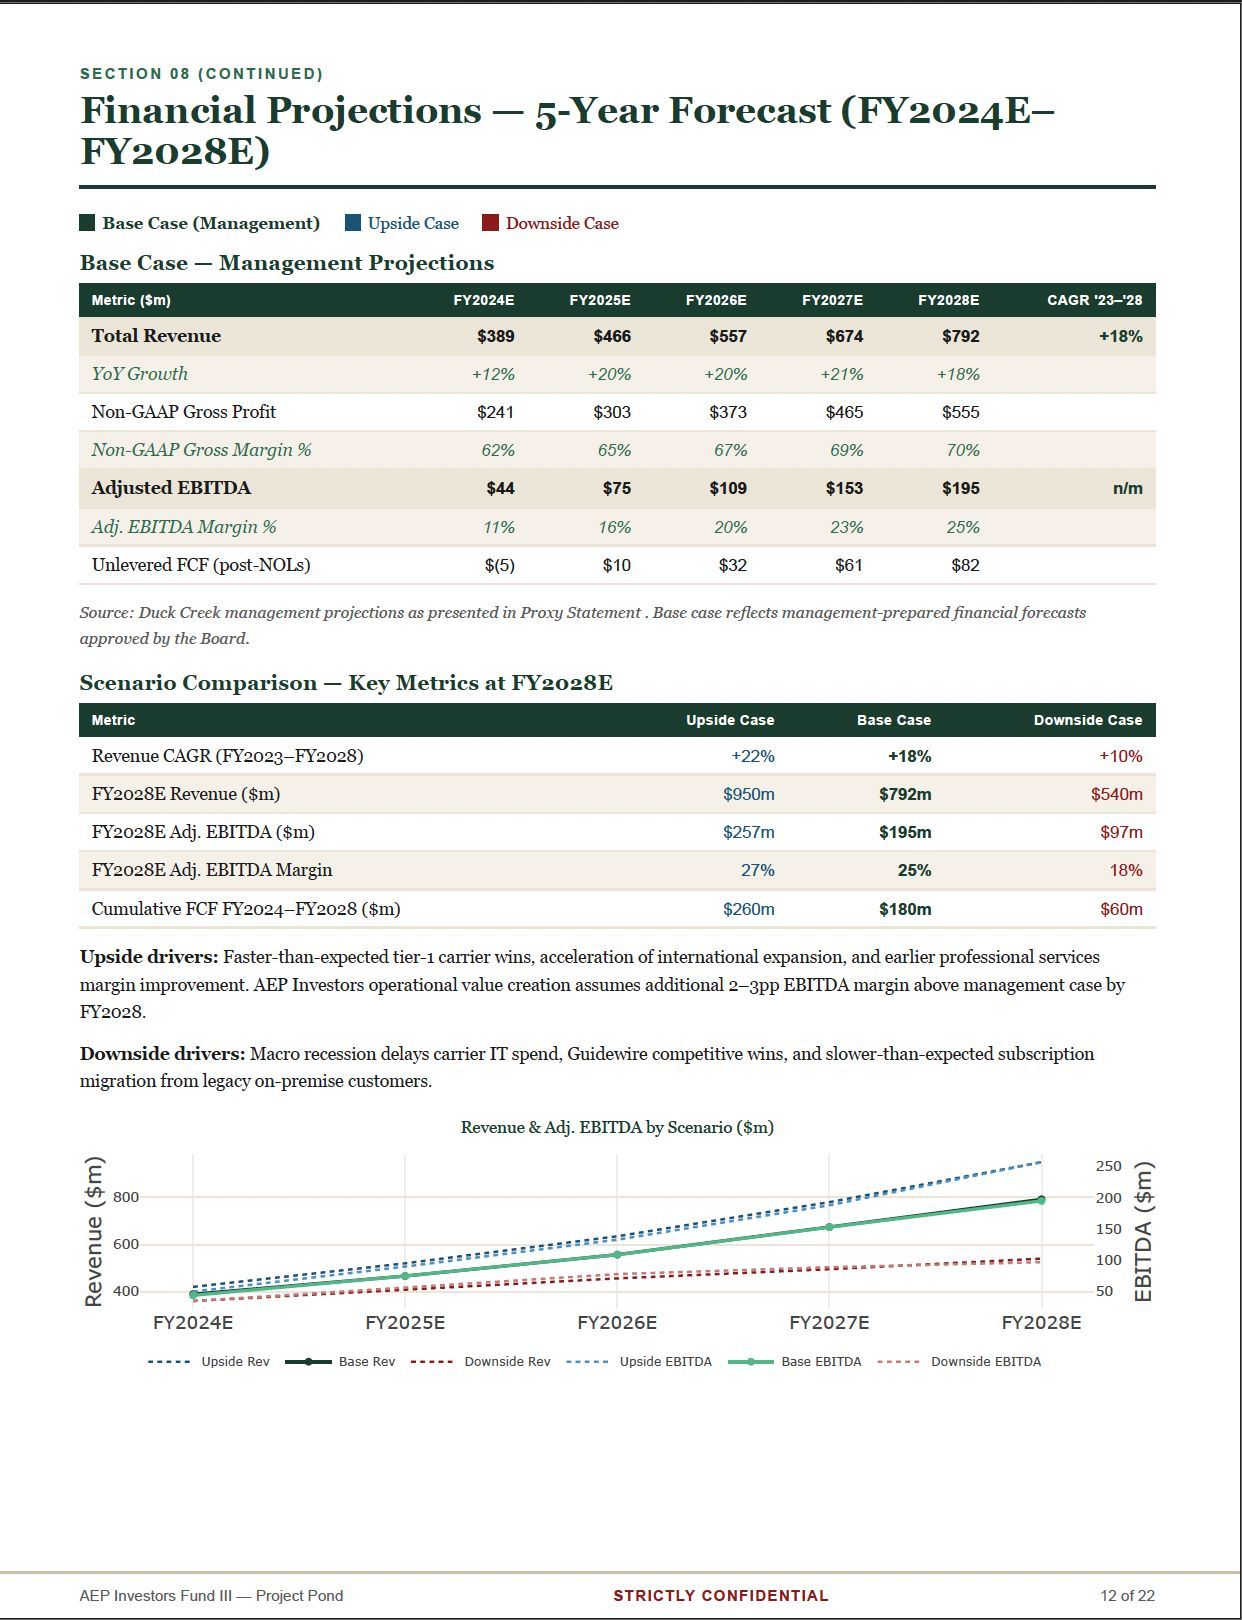The height and width of the screenshot is (1620, 1242).
Task: Click the Downside Case red legend square
Action: coord(490,223)
